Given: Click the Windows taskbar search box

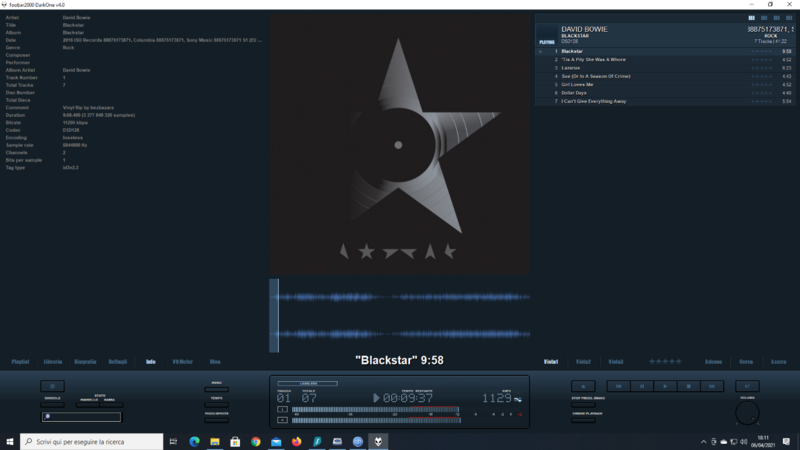Looking at the screenshot, I should 92,441.
